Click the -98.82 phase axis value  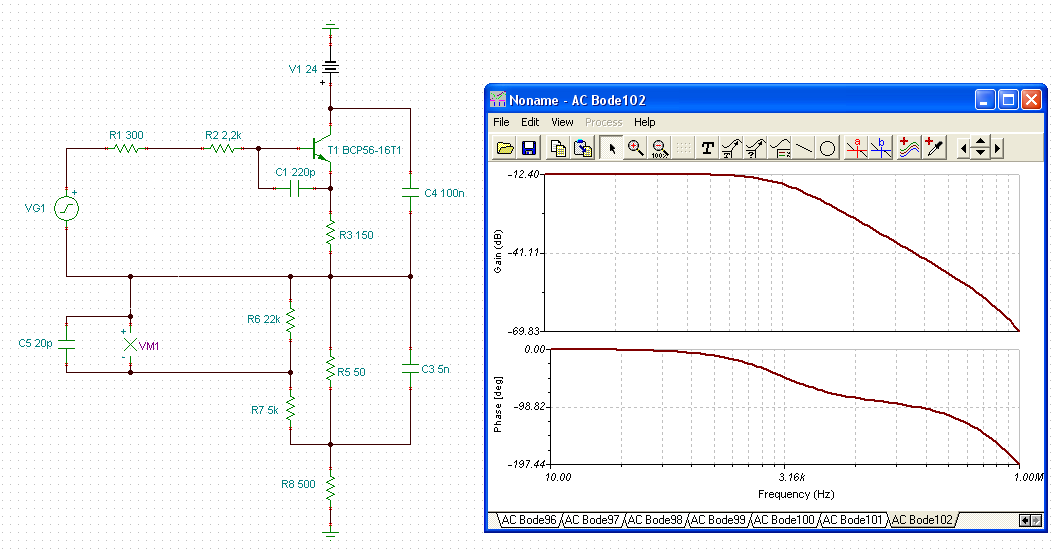click(x=529, y=407)
